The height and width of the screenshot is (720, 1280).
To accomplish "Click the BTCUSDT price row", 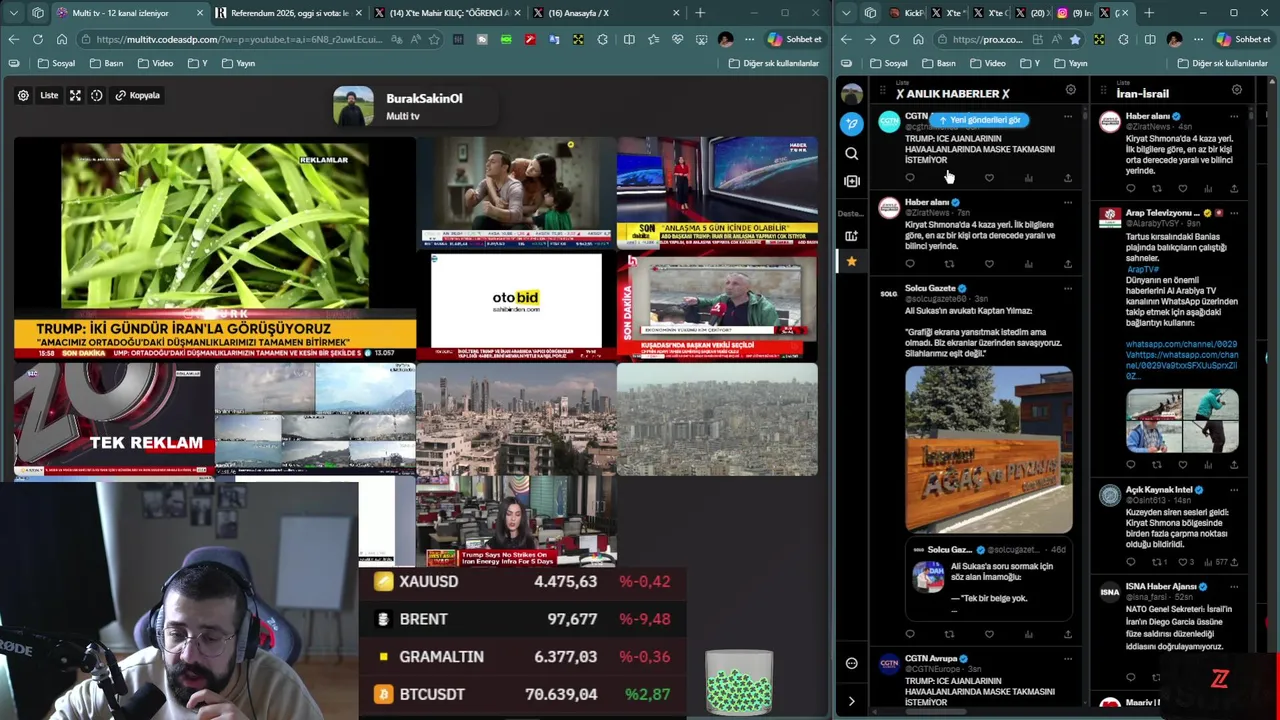I will 522,694.
